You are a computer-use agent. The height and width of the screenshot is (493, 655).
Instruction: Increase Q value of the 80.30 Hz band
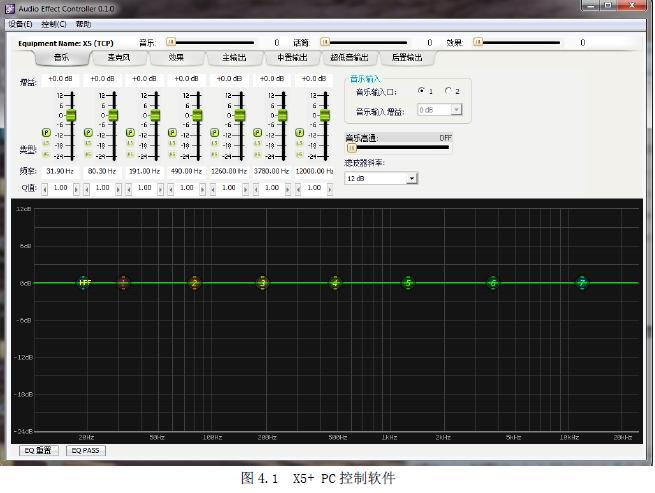click(118, 189)
